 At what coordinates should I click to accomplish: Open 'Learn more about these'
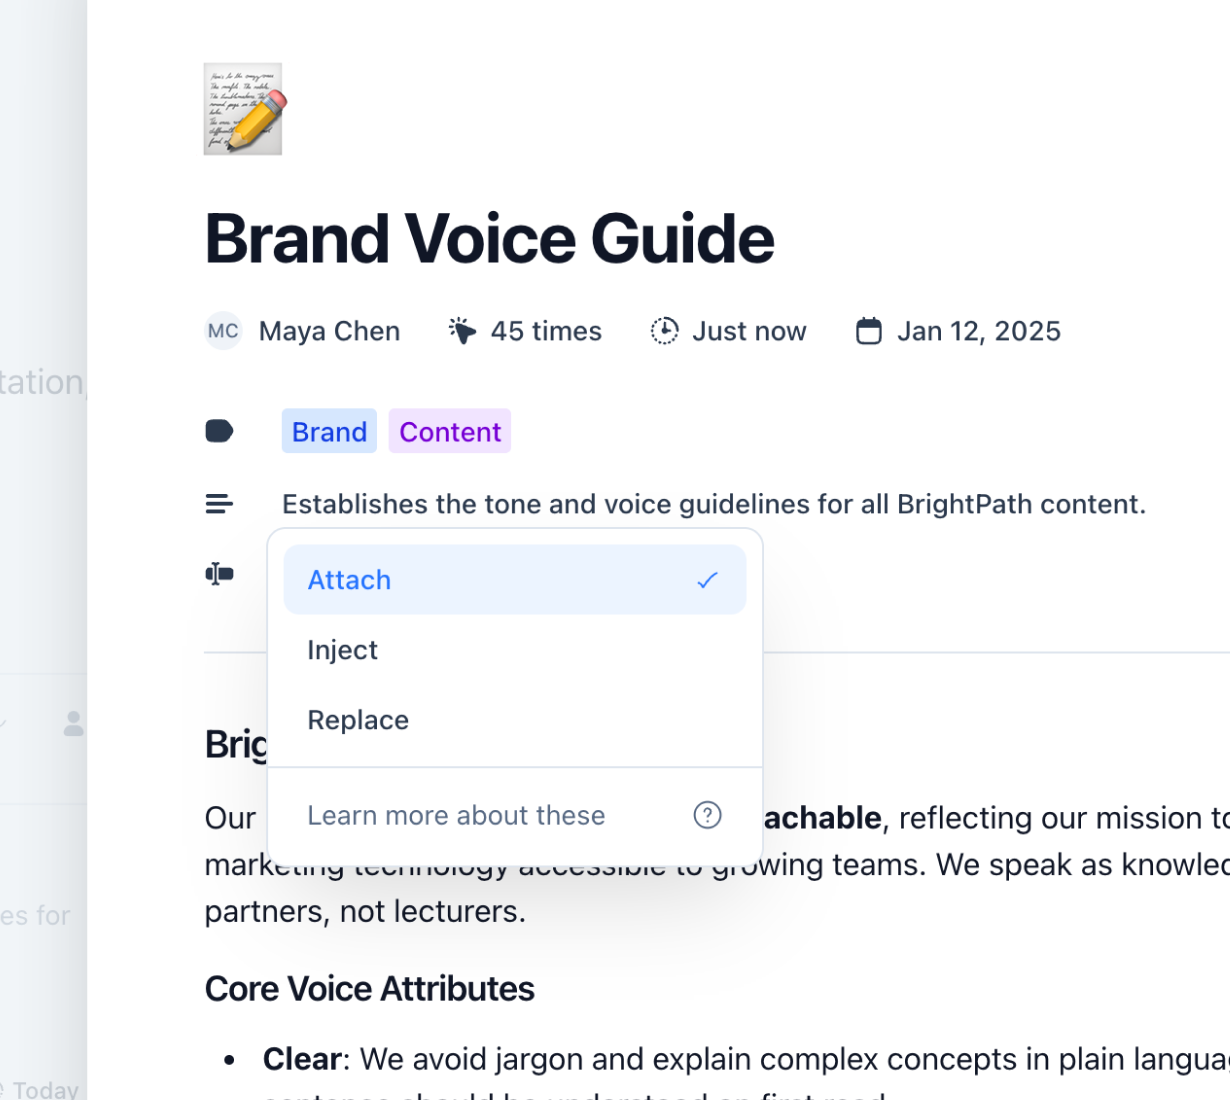(x=456, y=815)
